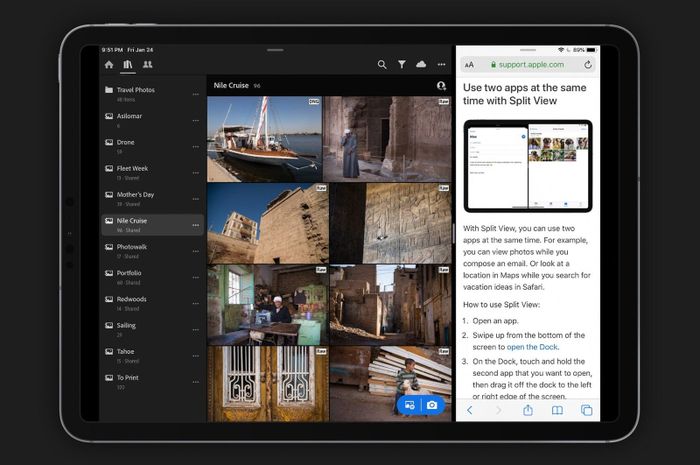Open options for Tahoe album
This screenshot has width=700, height=465.
196,356
